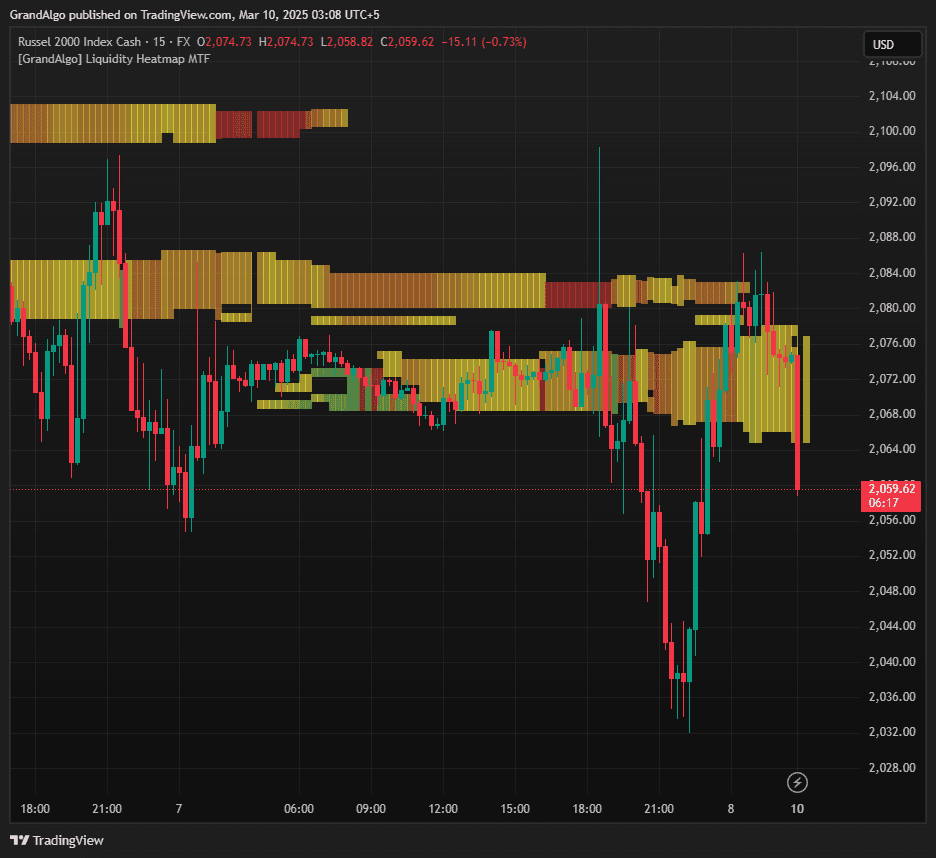Screen dimensions: 936x858
Task: Click the TradingView logo at bottom left
Action: tap(56, 840)
